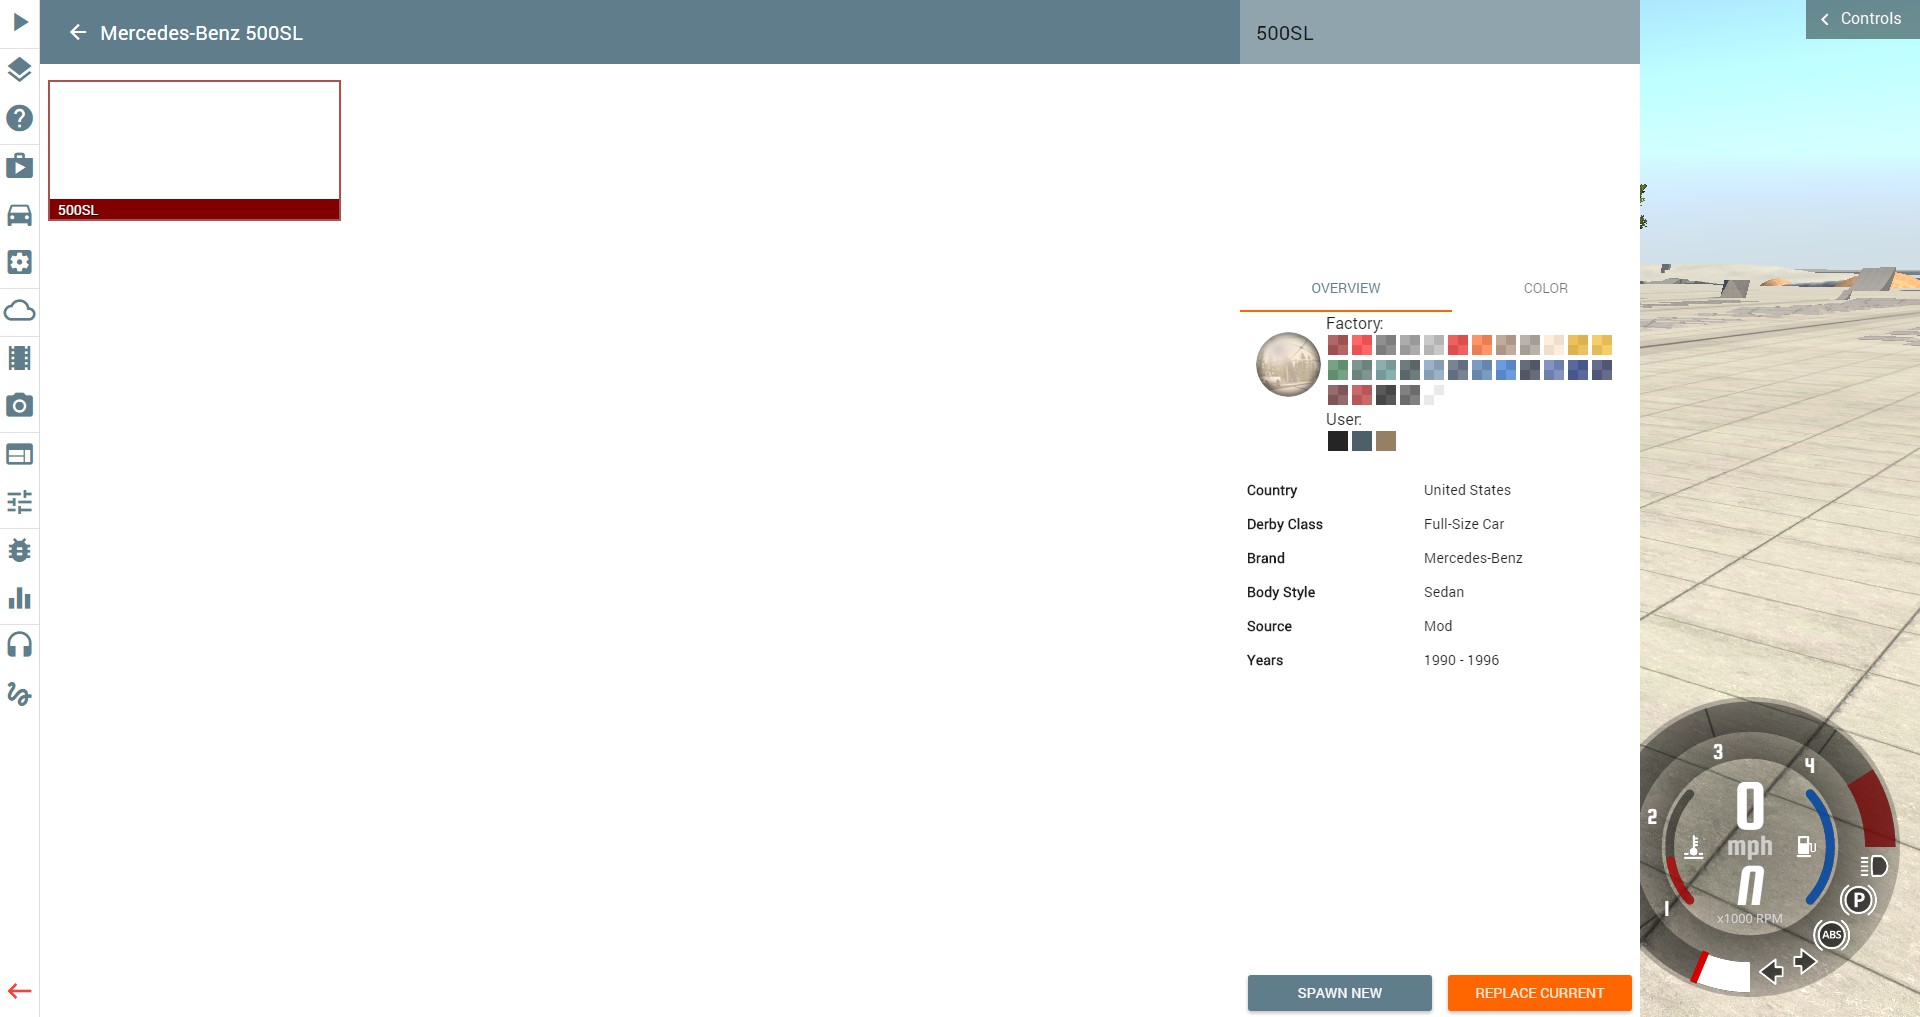Screen dimensions: 1920x1017
Task: Click the REPLACE CURRENT button
Action: point(1539,993)
